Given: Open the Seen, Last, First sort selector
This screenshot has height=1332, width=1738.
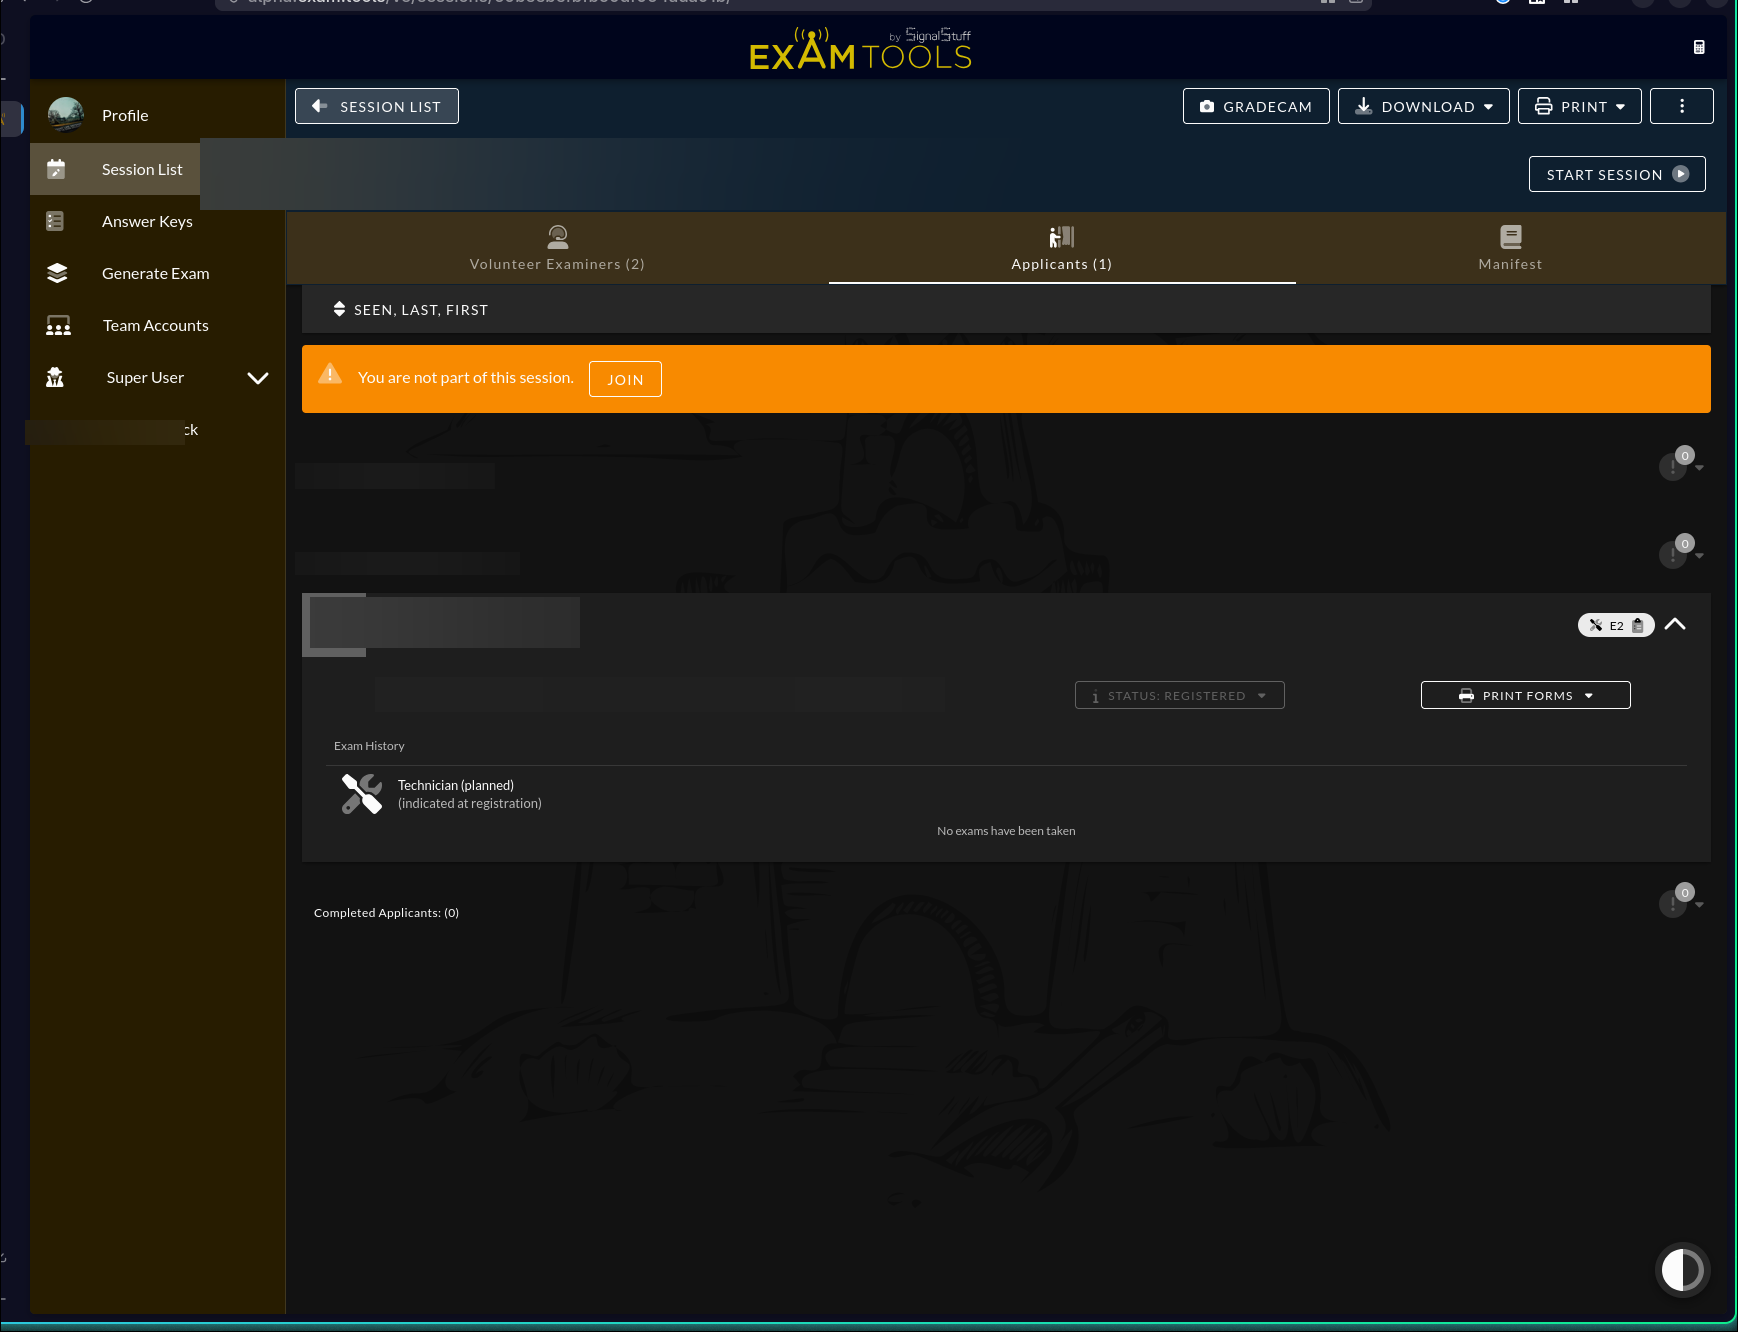Looking at the screenshot, I should coord(411,310).
